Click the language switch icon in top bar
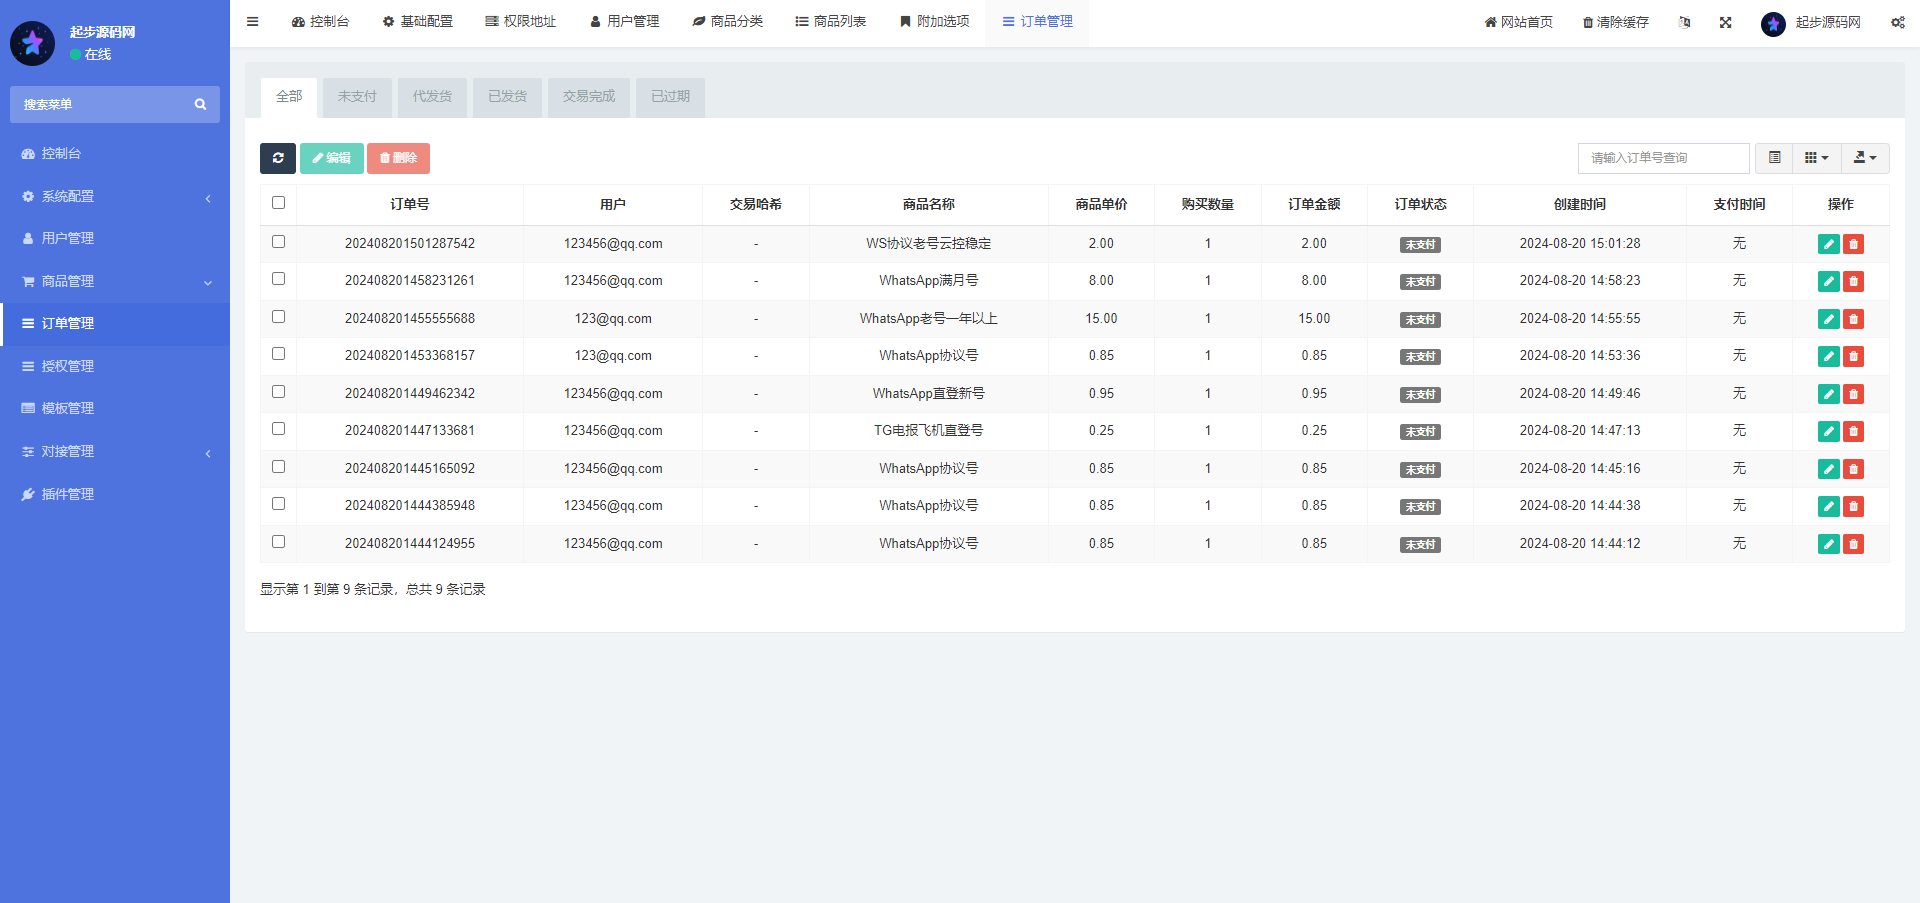 [1685, 22]
